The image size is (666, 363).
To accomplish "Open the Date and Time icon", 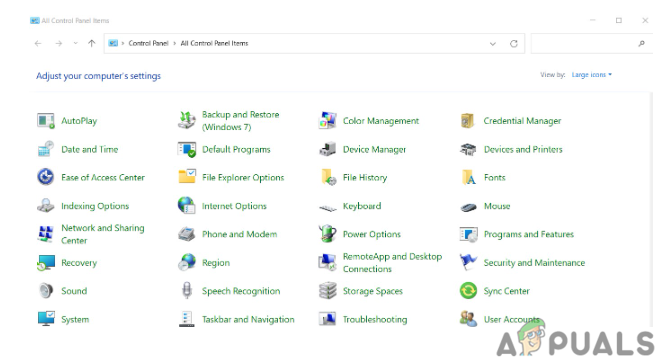I will 45,149.
